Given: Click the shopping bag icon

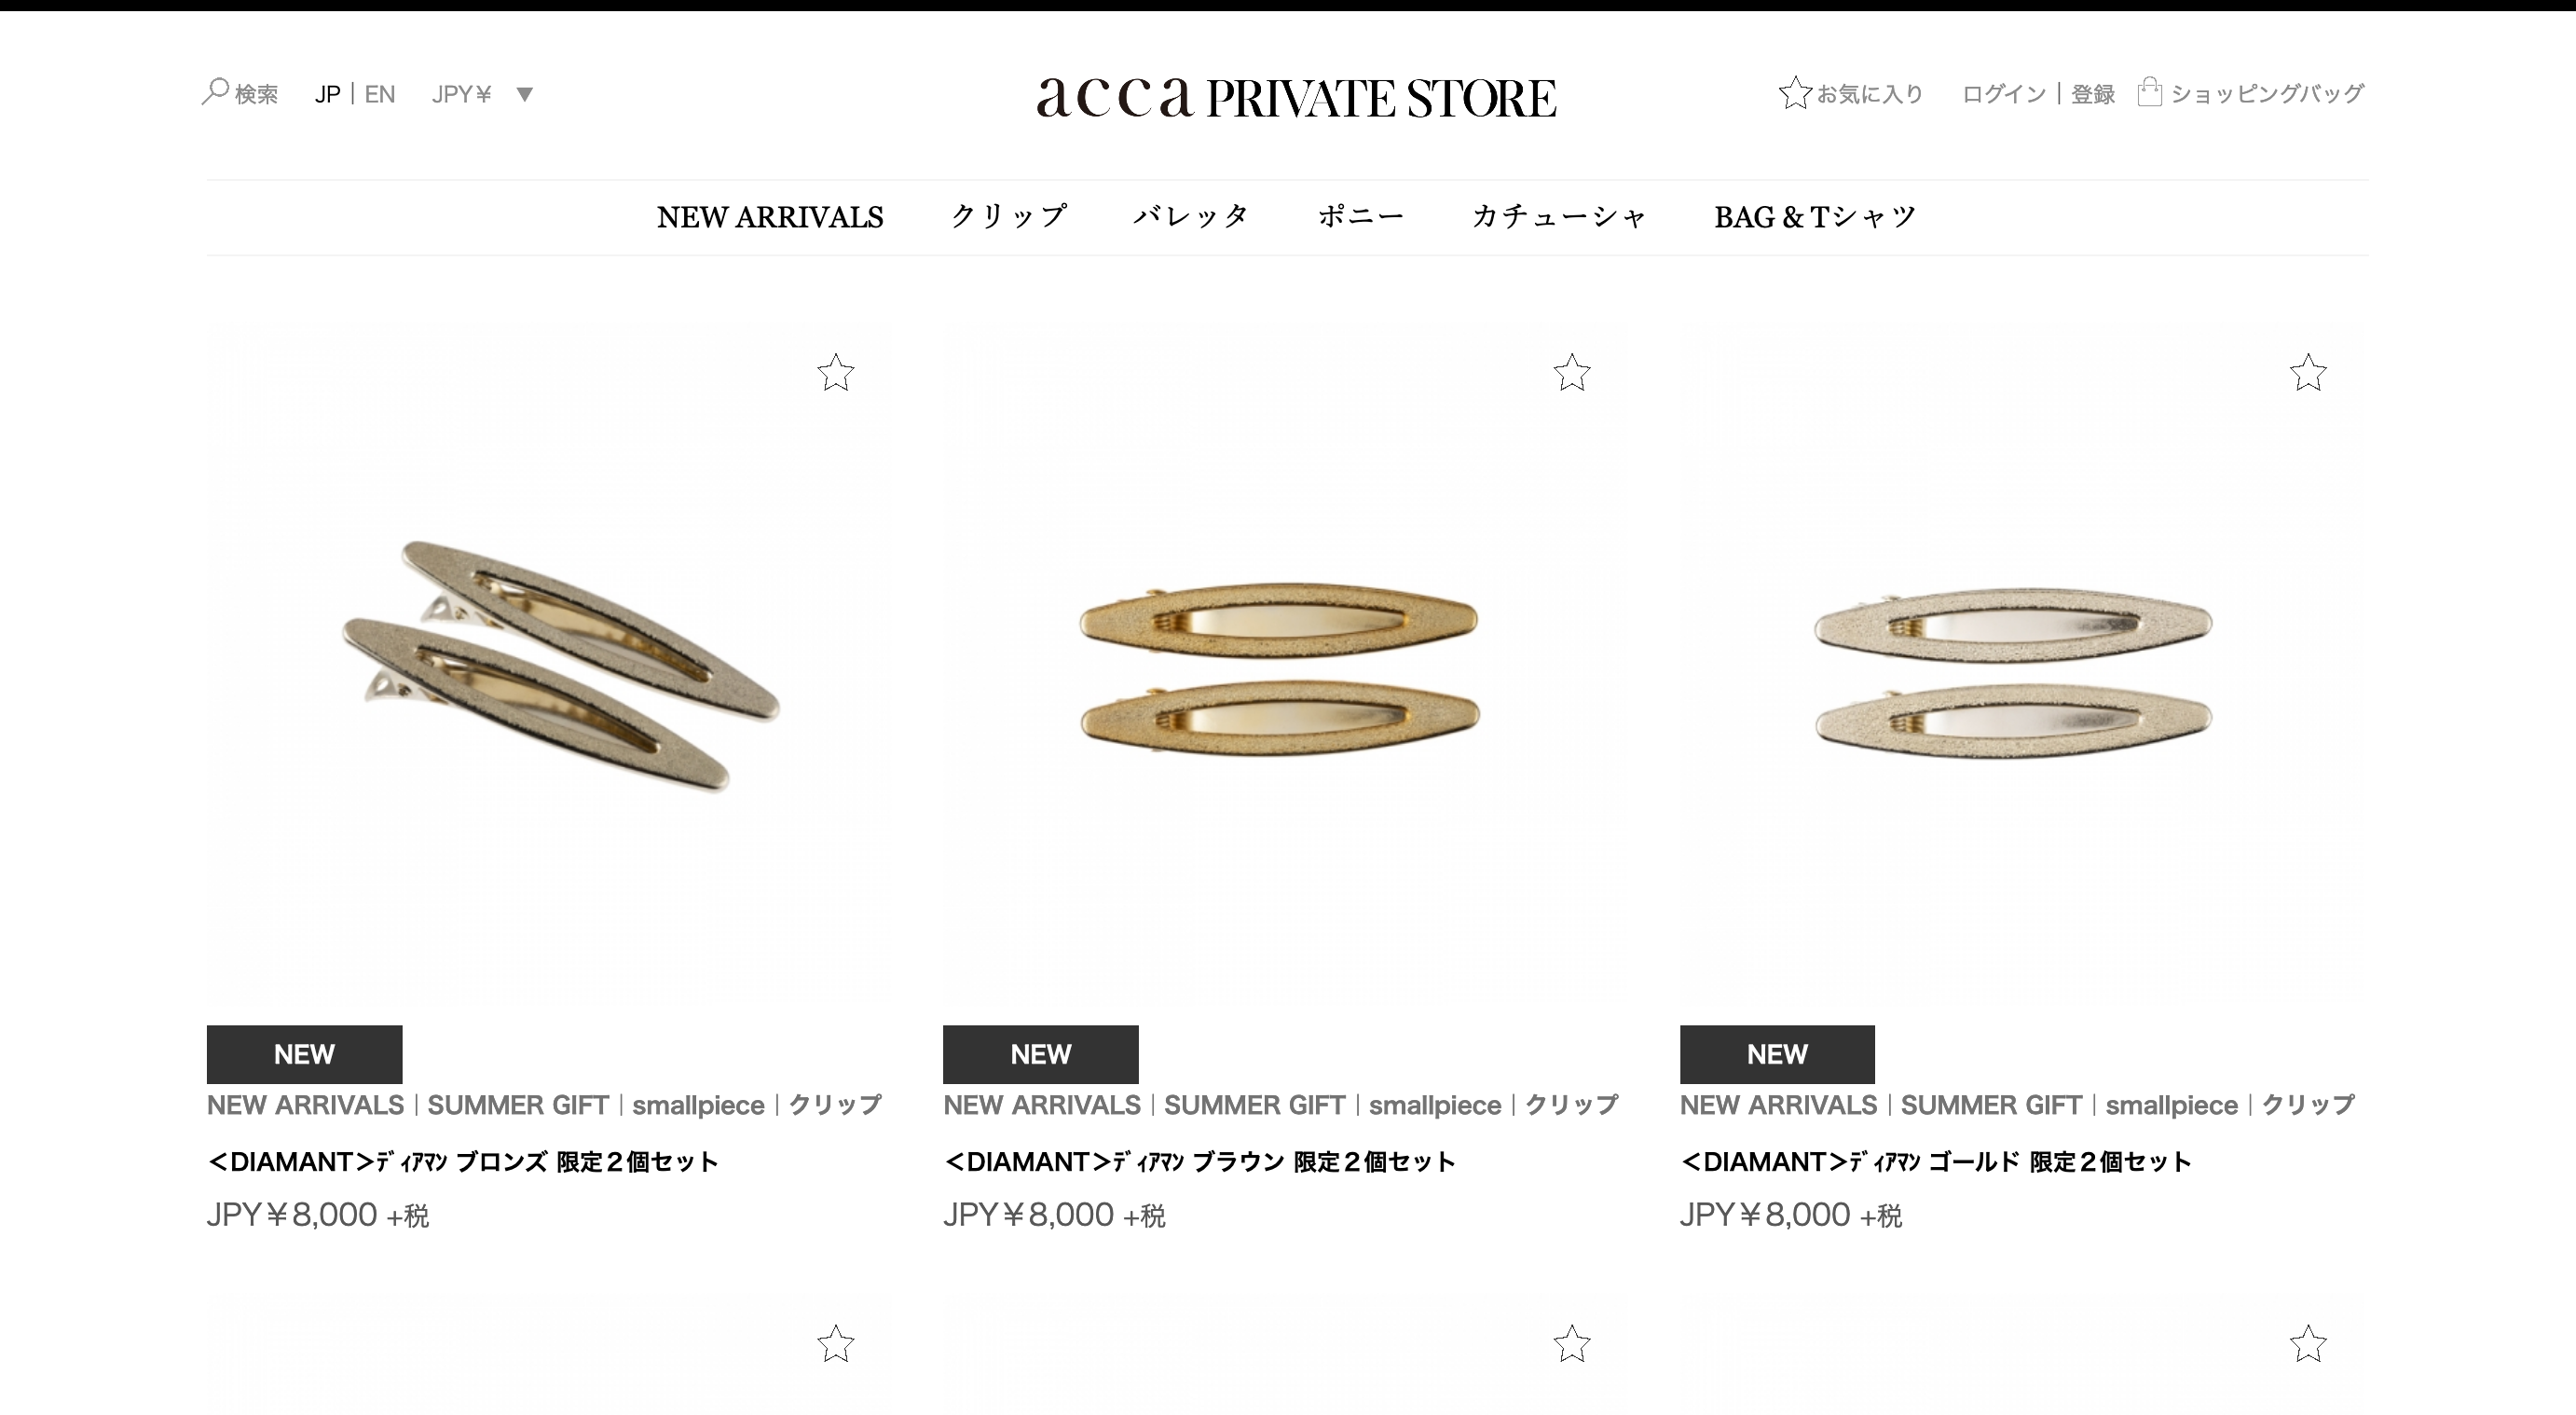Looking at the screenshot, I should pyautogui.click(x=2149, y=92).
